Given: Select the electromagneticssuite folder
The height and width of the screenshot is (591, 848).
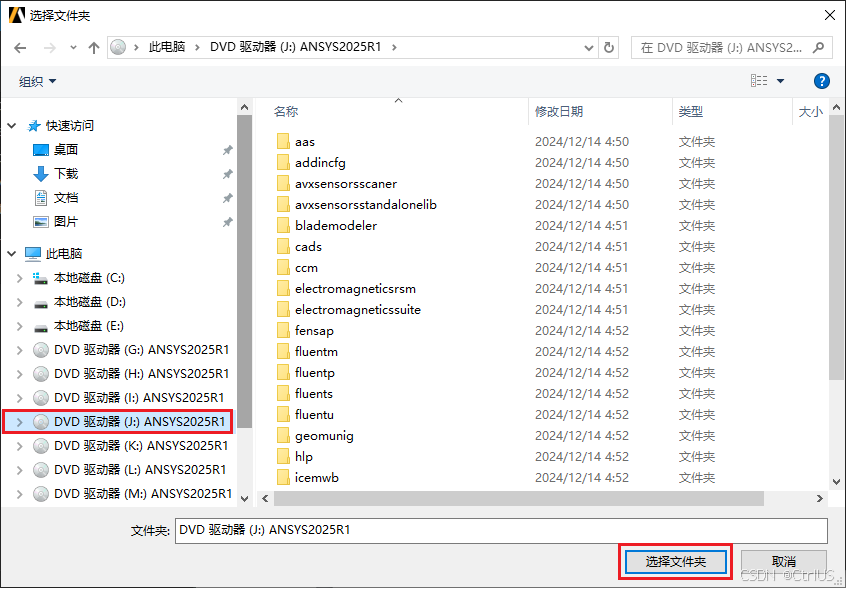Looking at the screenshot, I should 357,310.
